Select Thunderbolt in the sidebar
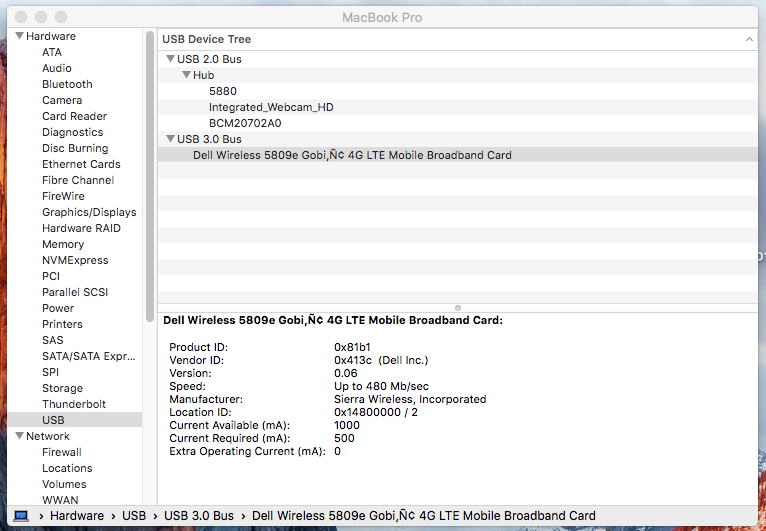 coord(74,404)
